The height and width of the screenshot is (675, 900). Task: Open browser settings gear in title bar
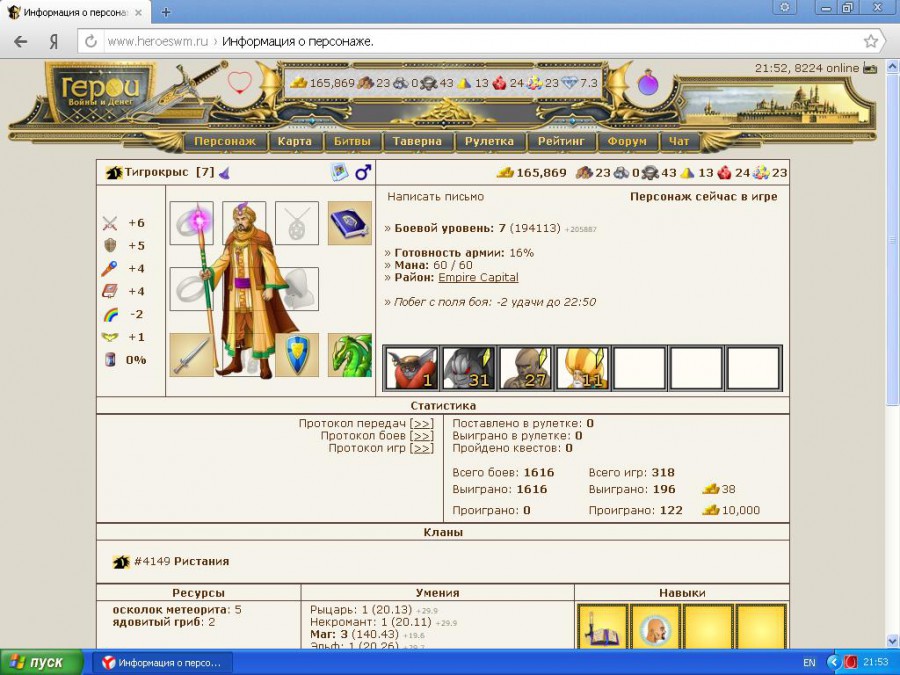tap(785, 7)
